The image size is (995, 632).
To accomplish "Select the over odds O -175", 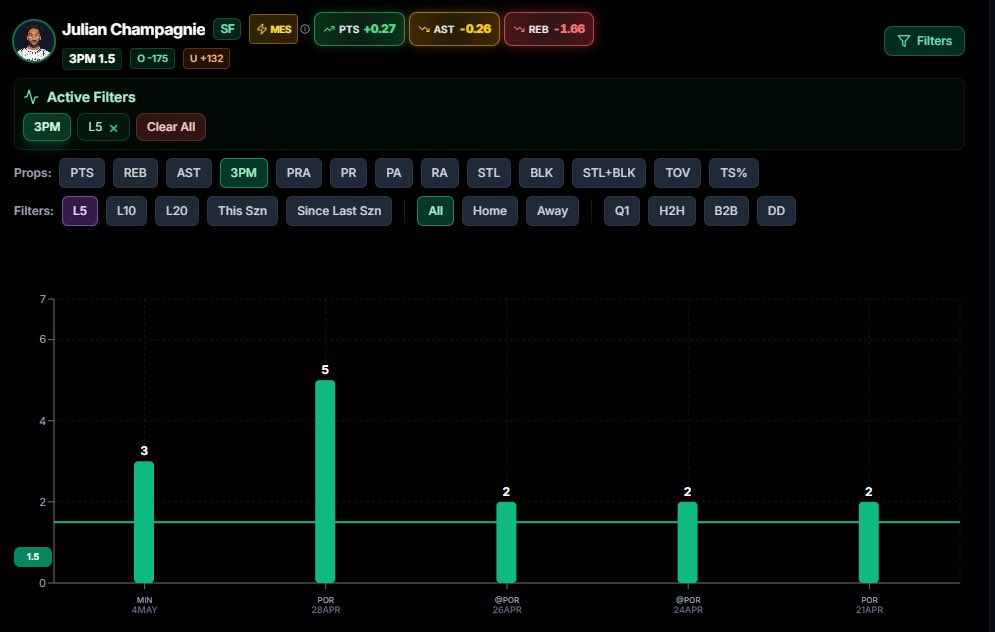I will click(x=152, y=59).
